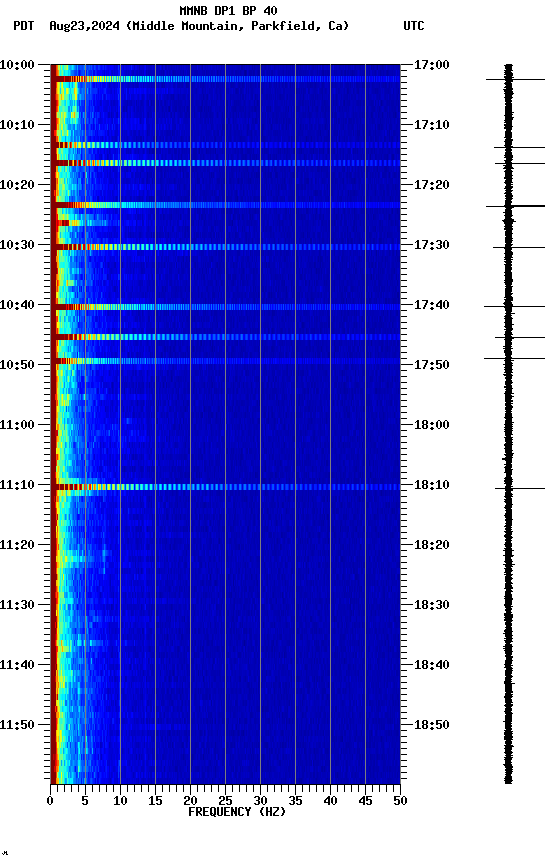
Task: Click the broadband event band near 10:13
Action: click(x=225, y=145)
